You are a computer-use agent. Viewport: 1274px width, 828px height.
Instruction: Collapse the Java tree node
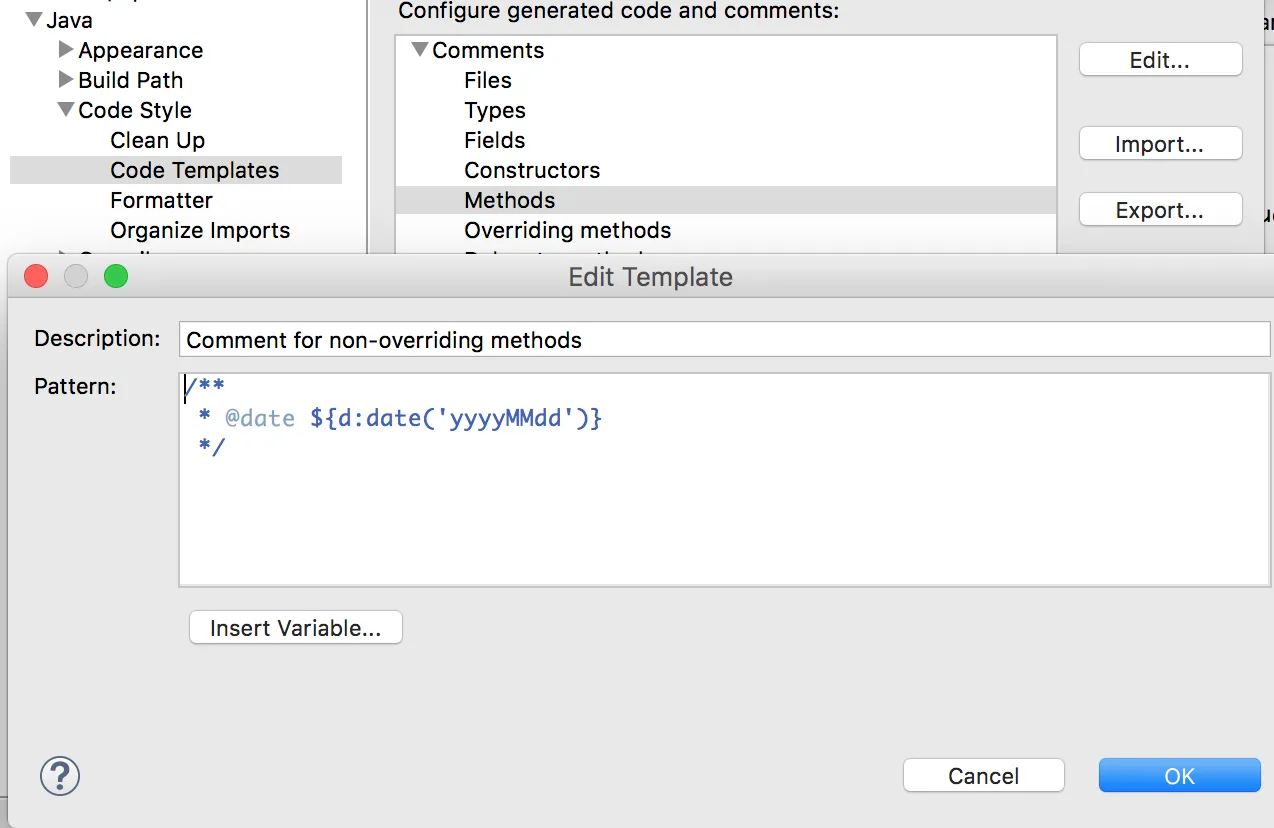tap(34, 20)
